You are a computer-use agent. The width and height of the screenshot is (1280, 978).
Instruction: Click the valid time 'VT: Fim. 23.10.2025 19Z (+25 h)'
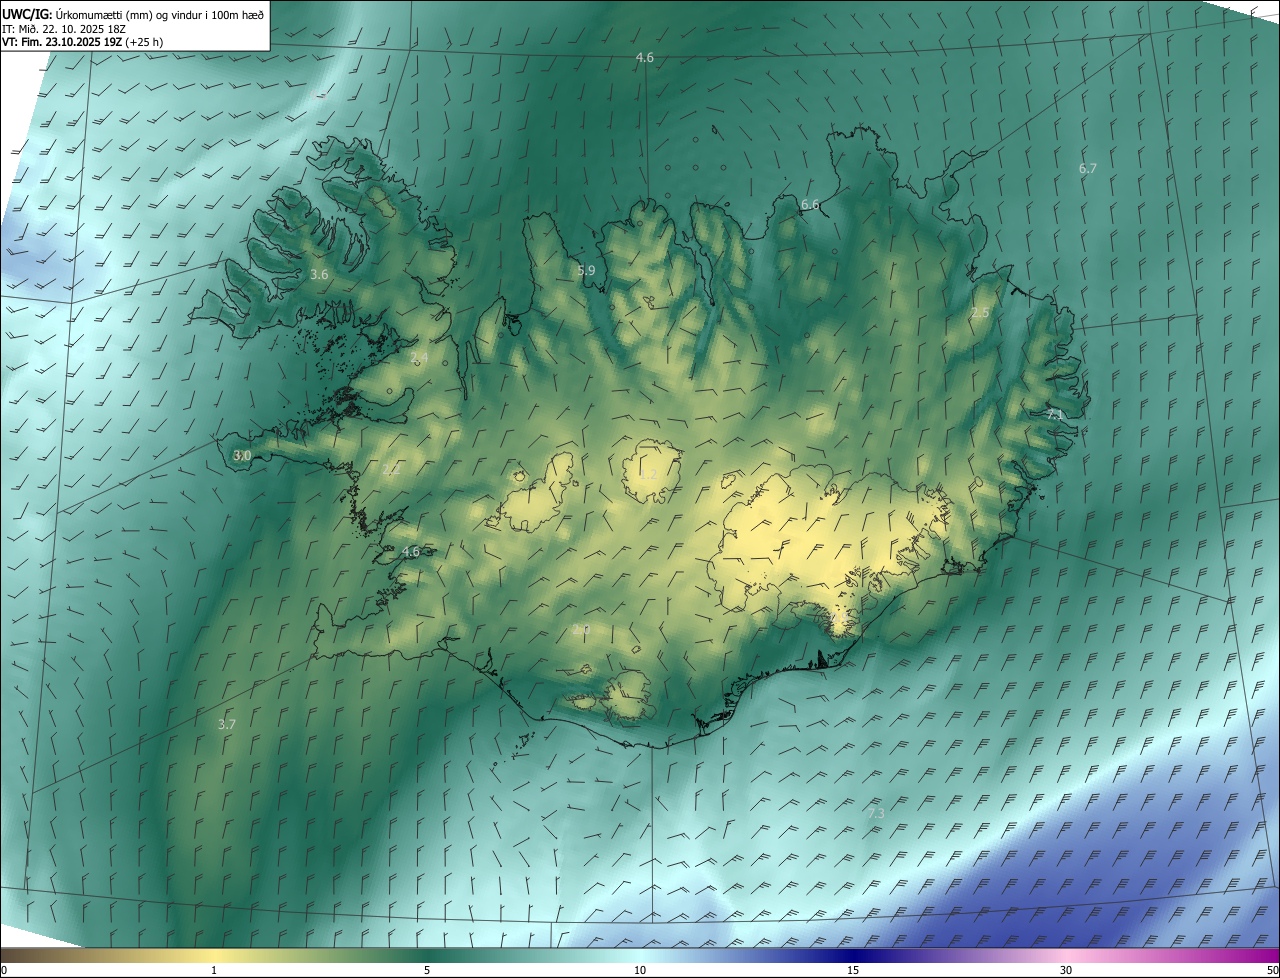coord(83,43)
